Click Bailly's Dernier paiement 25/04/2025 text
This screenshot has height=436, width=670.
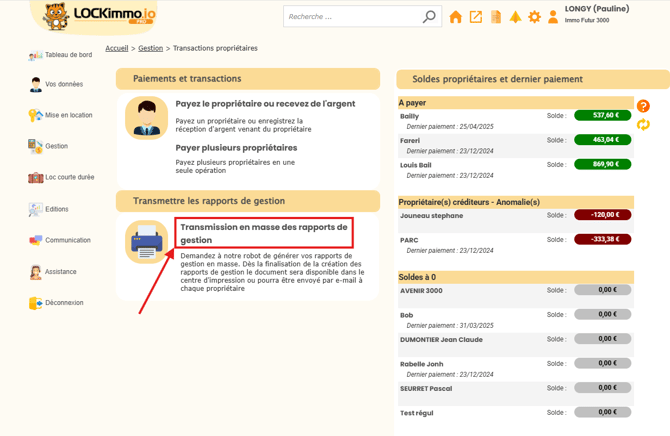tap(450, 127)
